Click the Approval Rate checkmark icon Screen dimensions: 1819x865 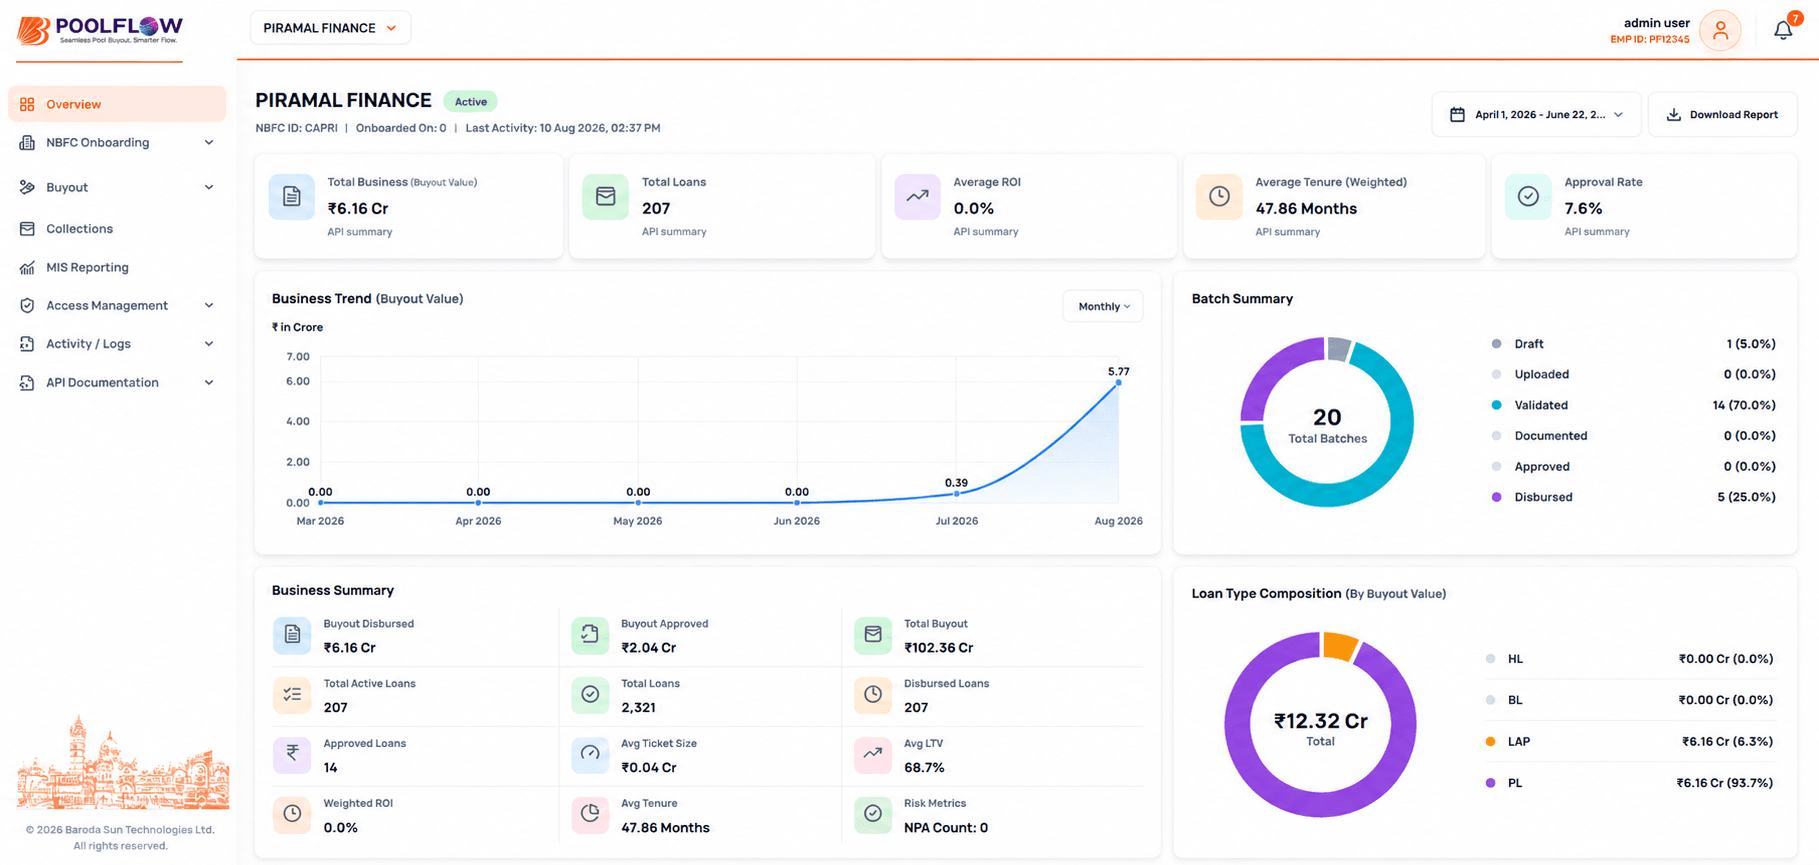pos(1528,196)
